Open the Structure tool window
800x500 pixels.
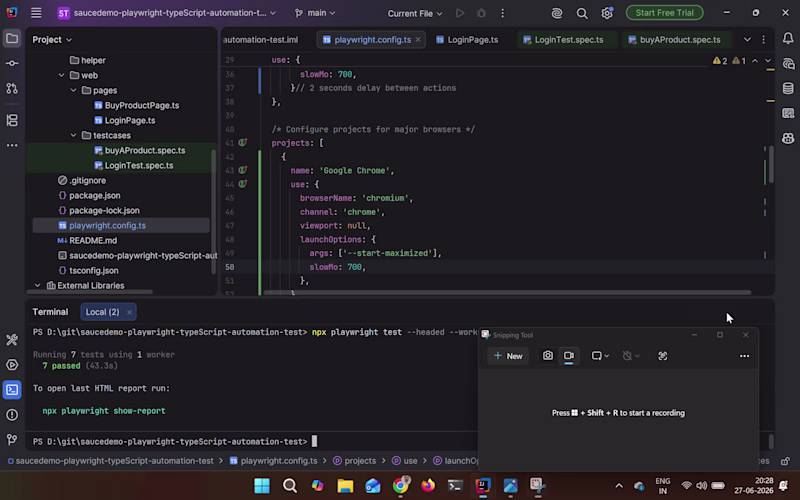pos(12,120)
